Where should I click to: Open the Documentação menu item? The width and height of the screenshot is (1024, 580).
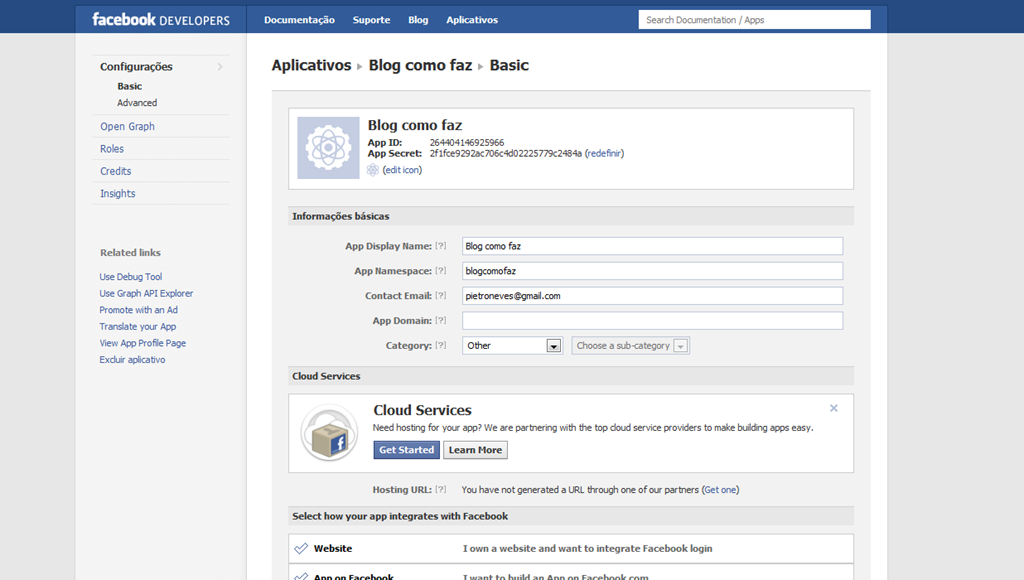pos(299,20)
